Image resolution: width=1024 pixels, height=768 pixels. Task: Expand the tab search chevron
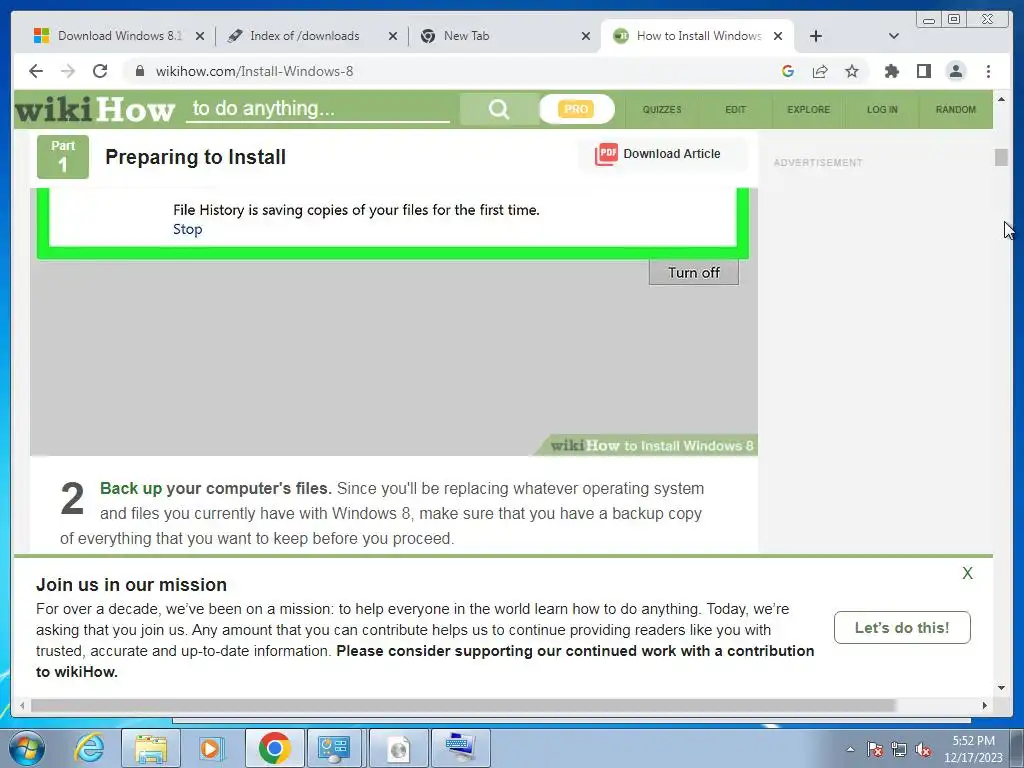click(894, 36)
